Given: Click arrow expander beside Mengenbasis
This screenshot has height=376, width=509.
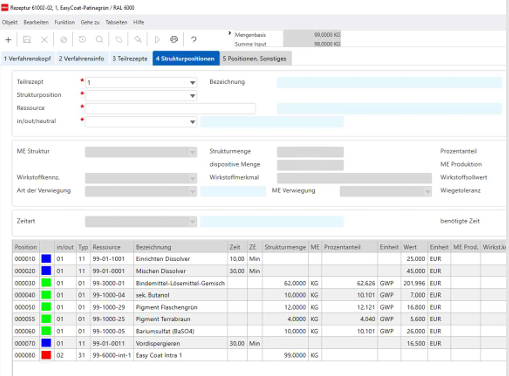Looking at the screenshot, I should [230, 33].
